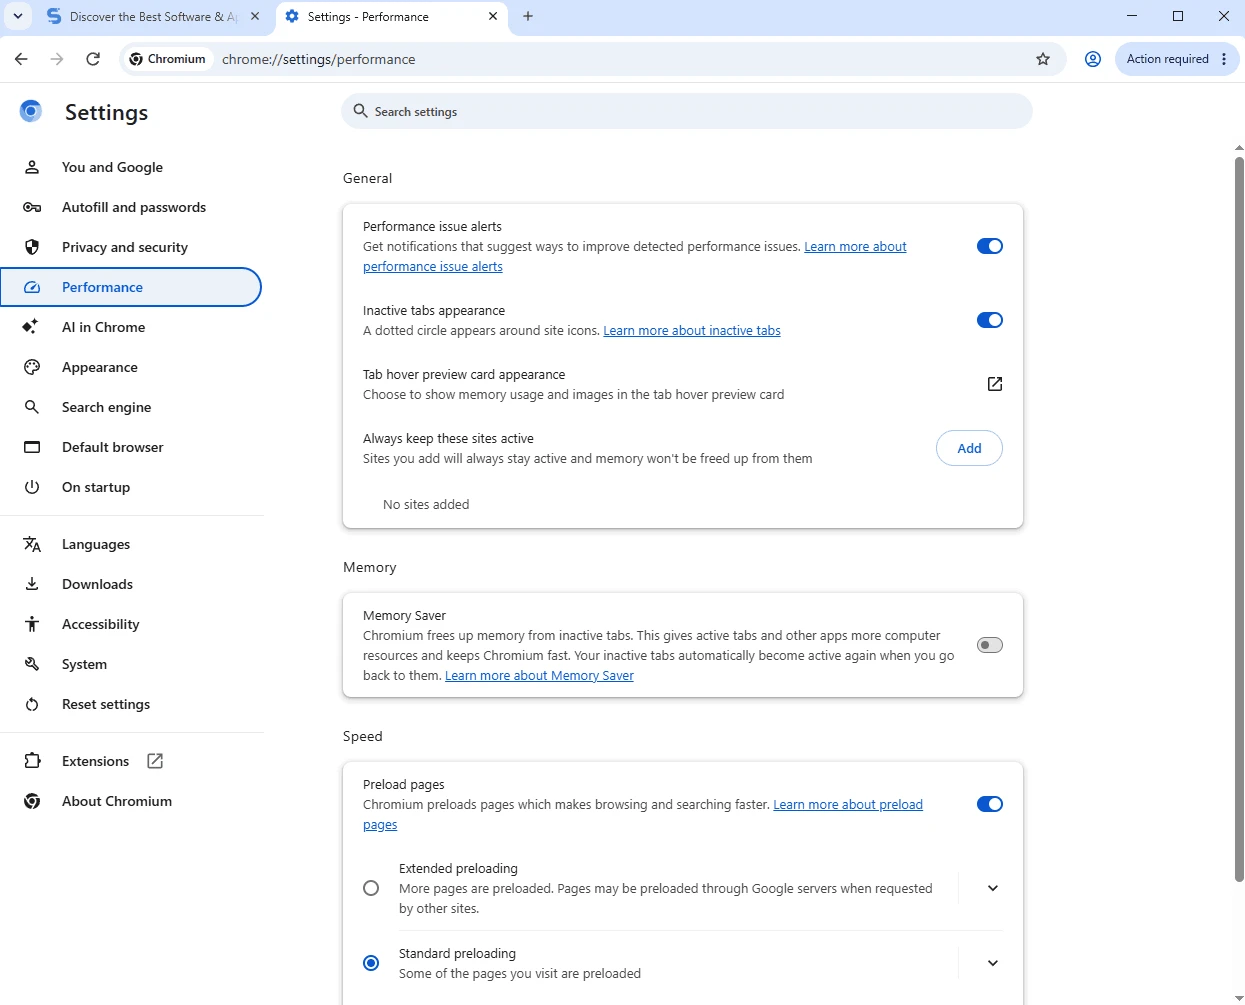Click the Privacy and security shield icon
This screenshot has width=1245, height=1005.
click(x=32, y=247)
